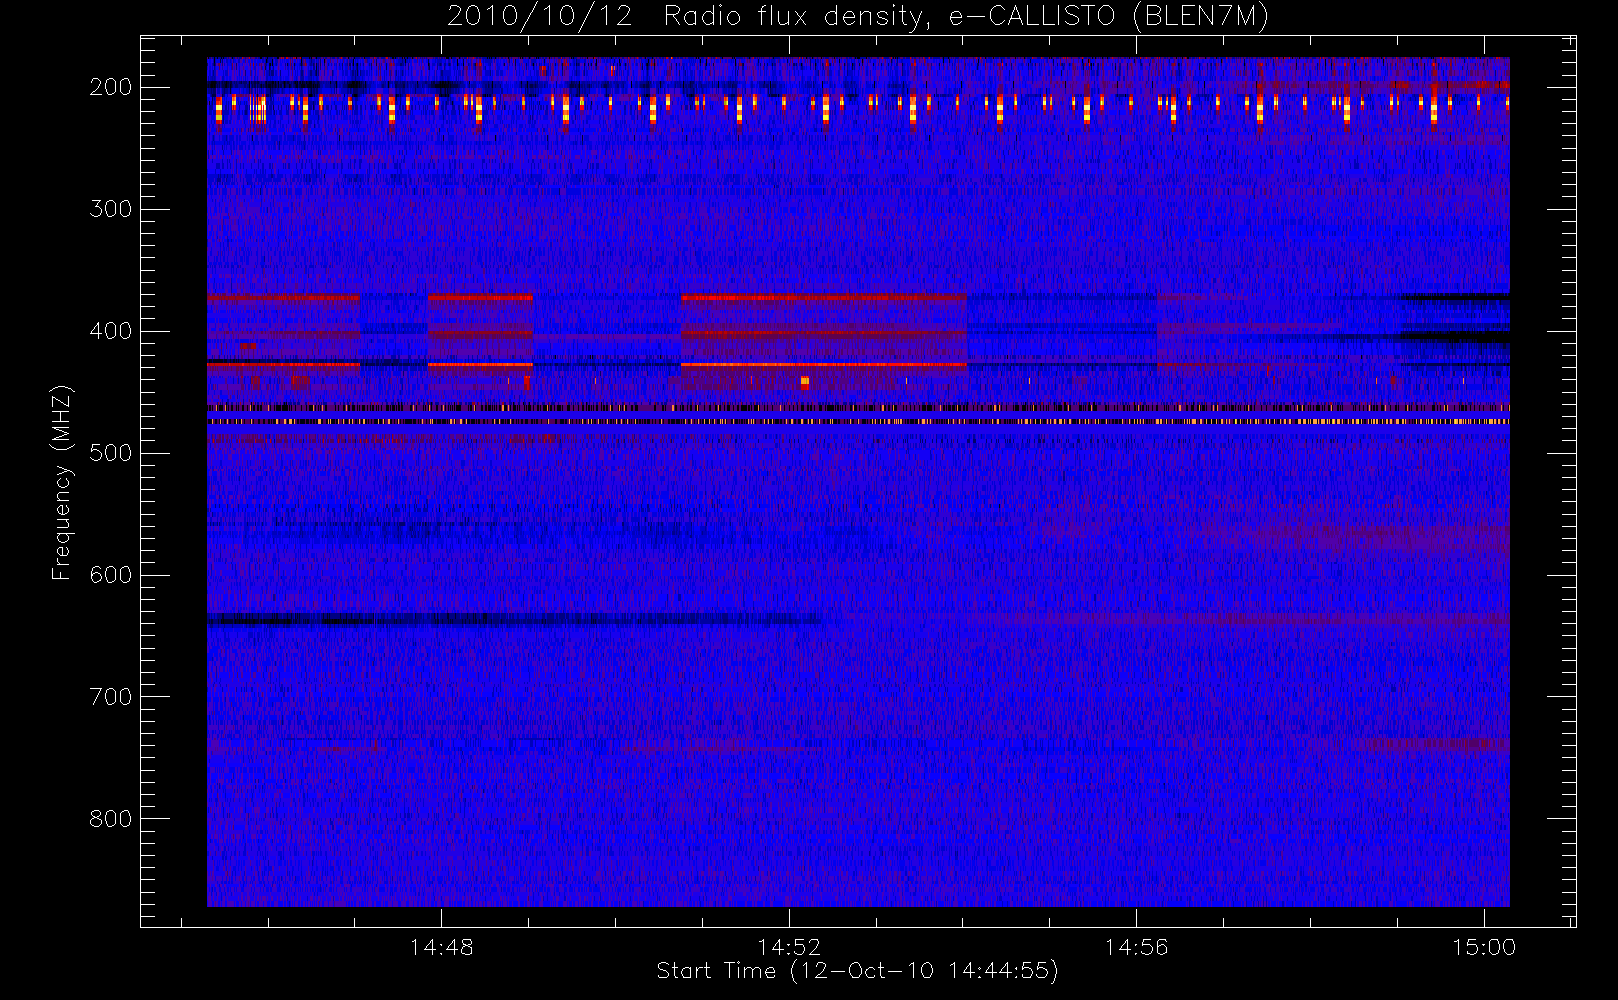
Task: Click the 14:48 time tick label
Action: (441, 947)
